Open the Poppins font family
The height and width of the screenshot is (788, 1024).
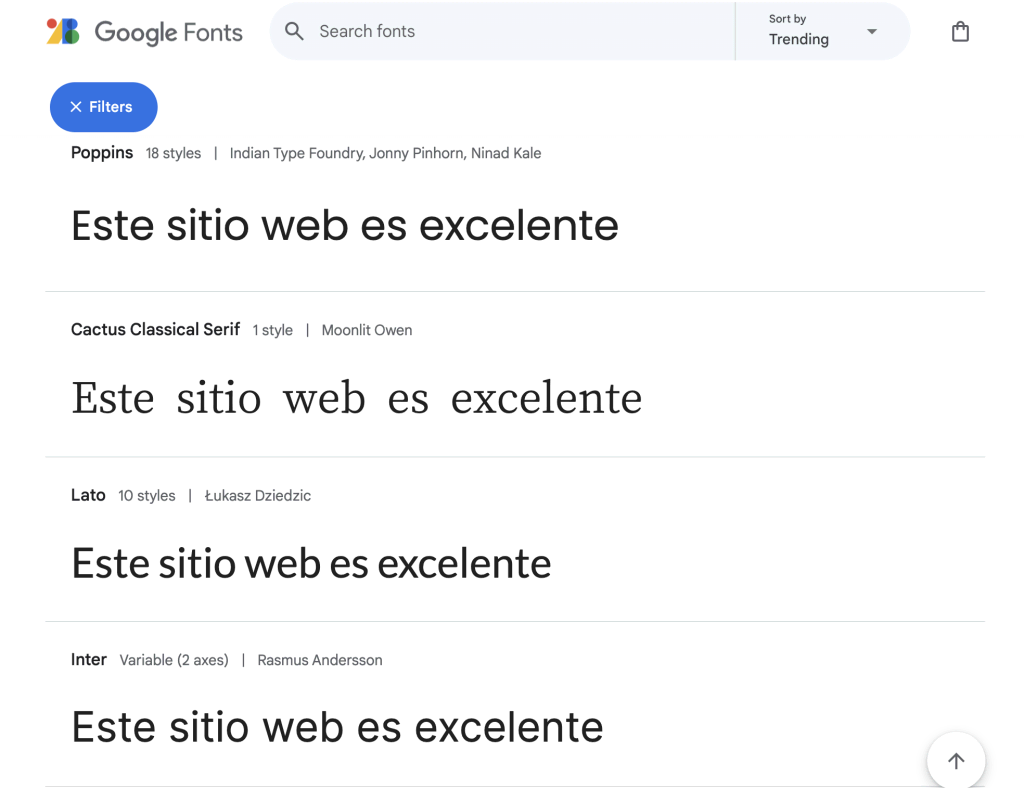click(102, 153)
